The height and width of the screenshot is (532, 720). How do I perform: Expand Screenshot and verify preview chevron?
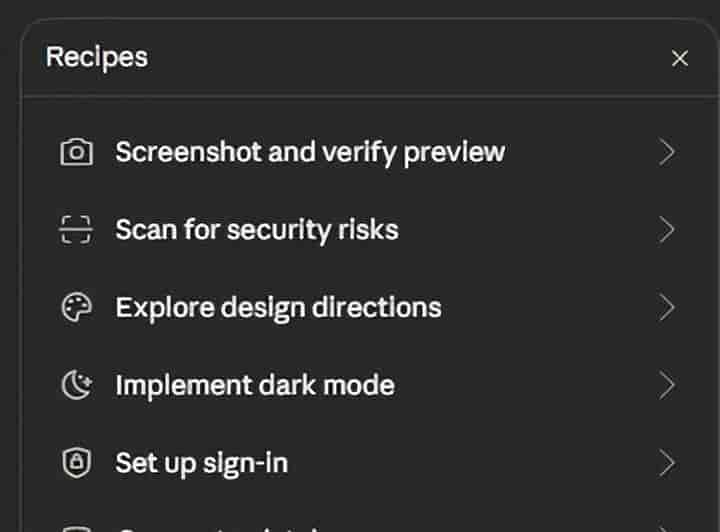pyautogui.click(x=667, y=152)
